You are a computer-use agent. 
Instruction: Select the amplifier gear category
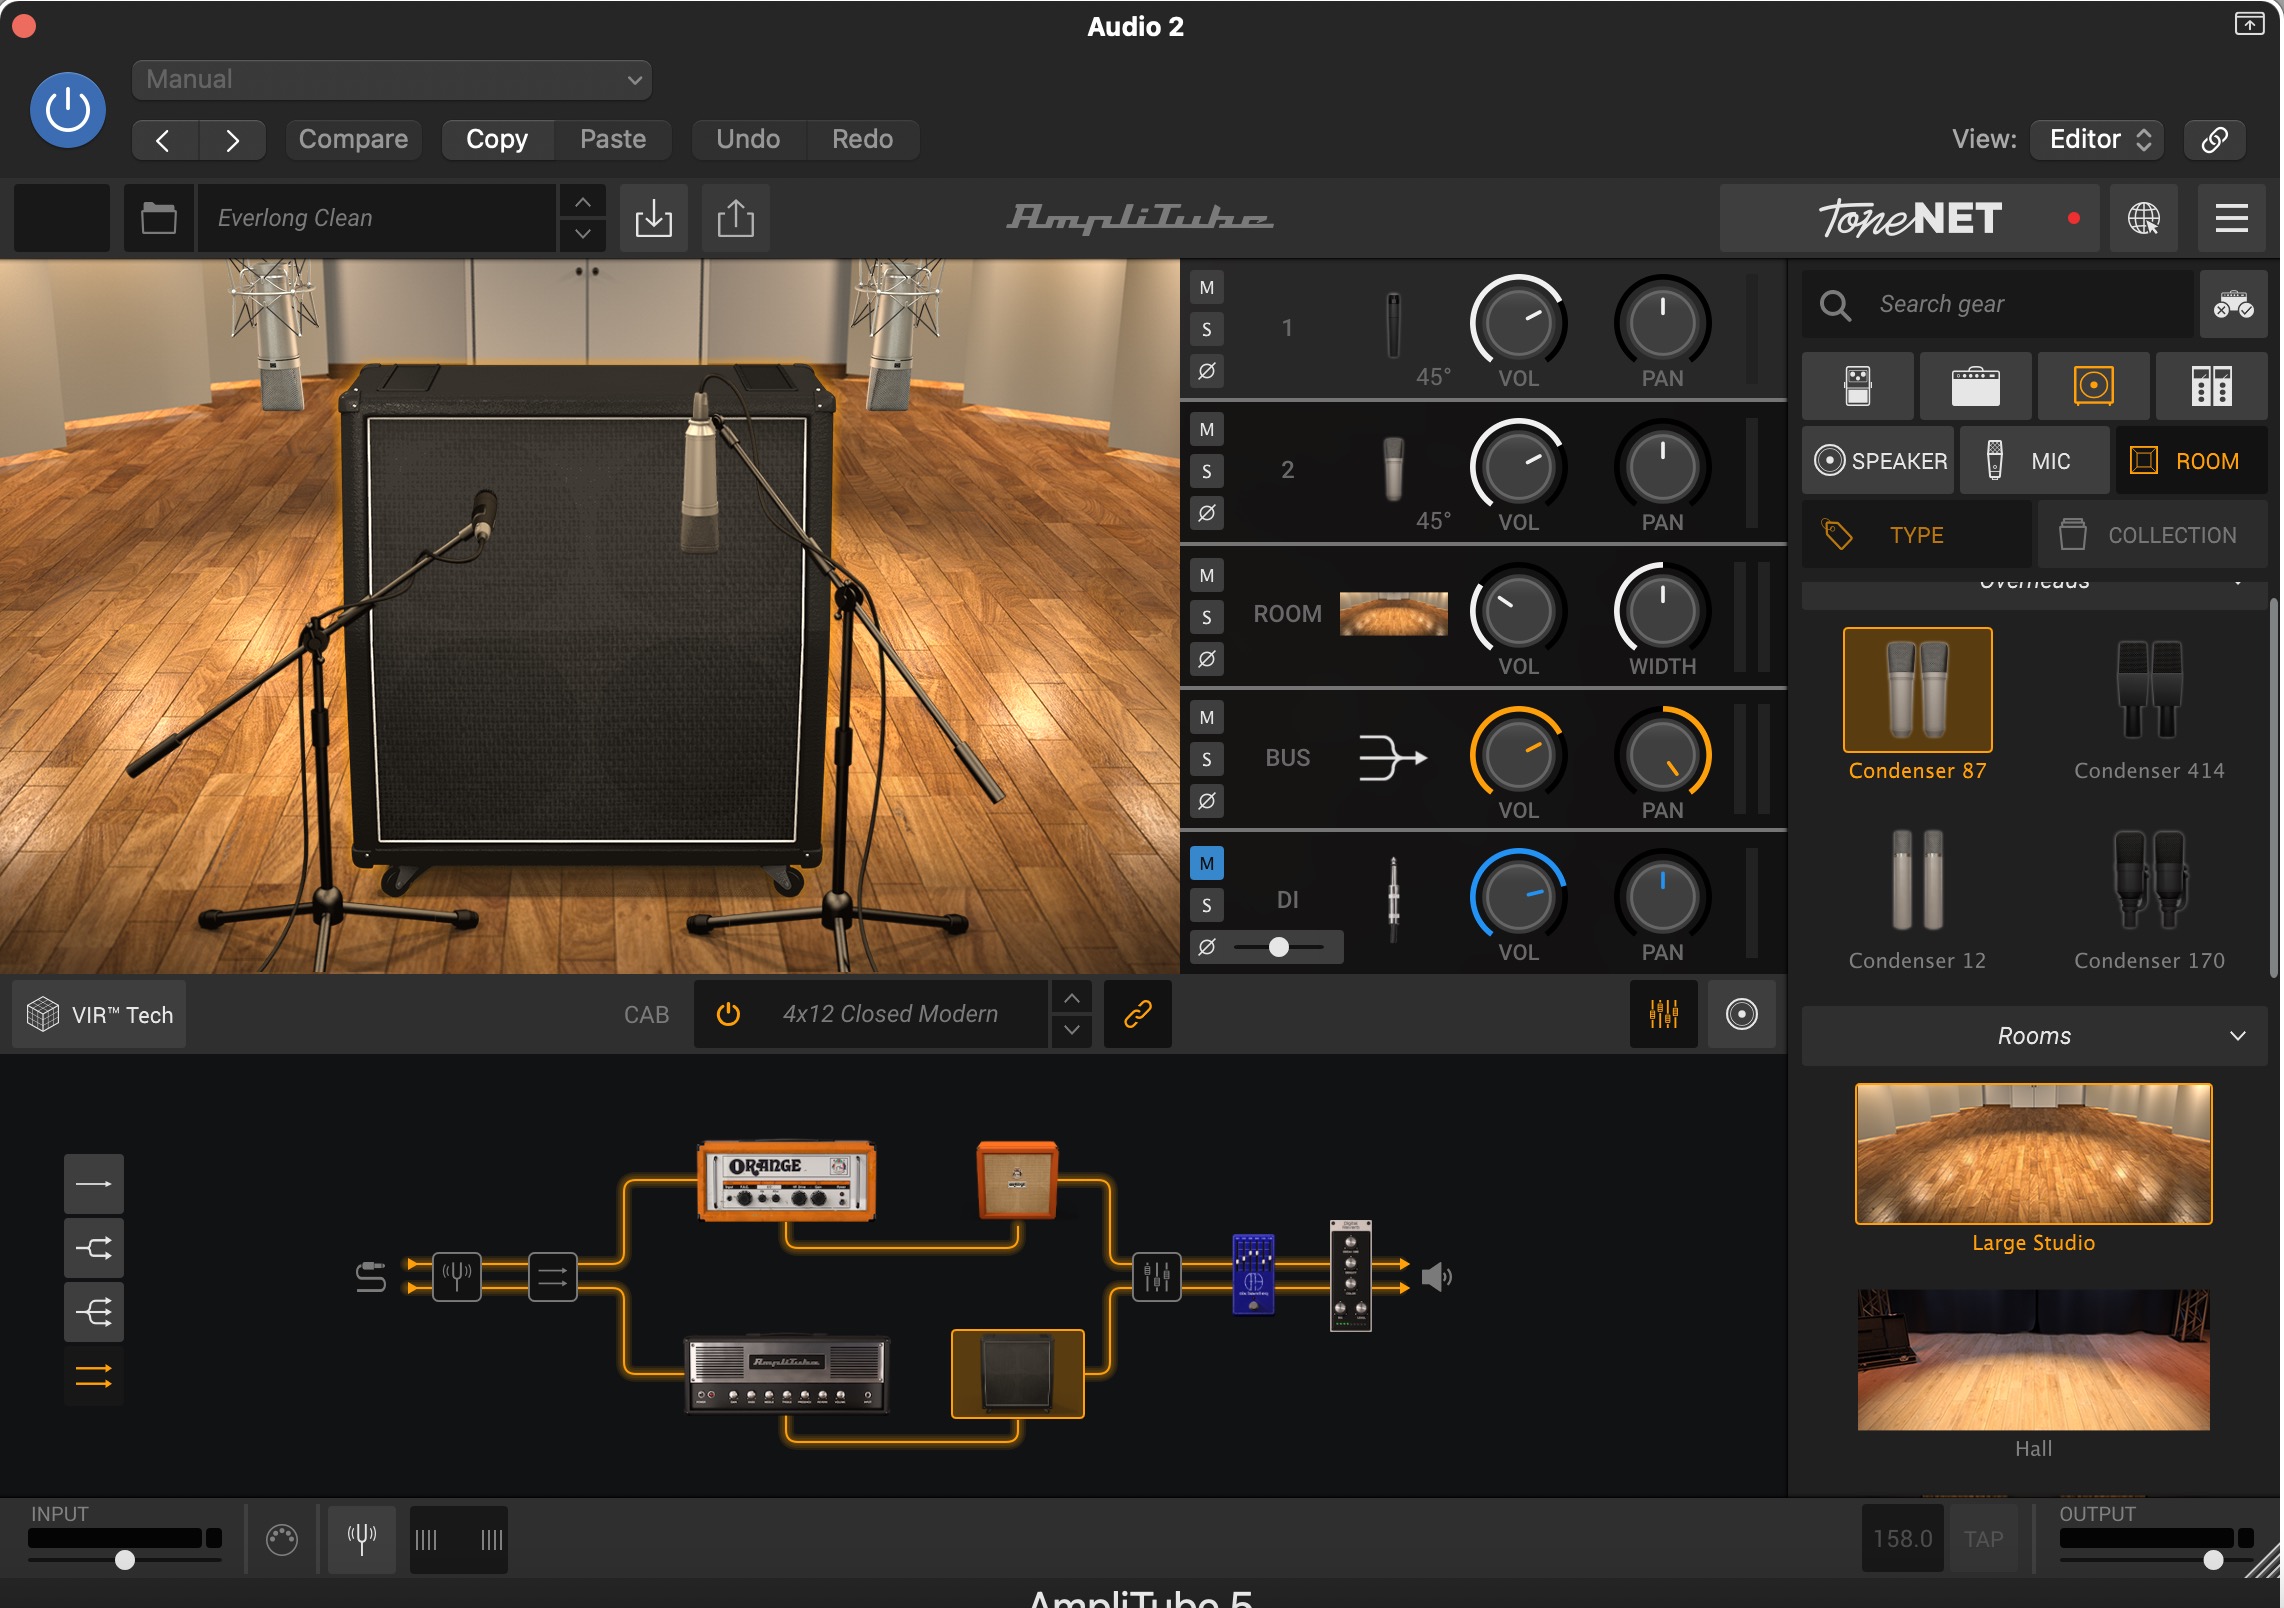point(1975,385)
